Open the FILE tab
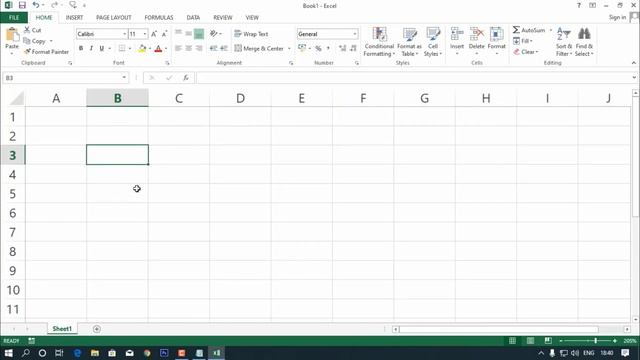This screenshot has height=360, width=640. click(x=14, y=18)
